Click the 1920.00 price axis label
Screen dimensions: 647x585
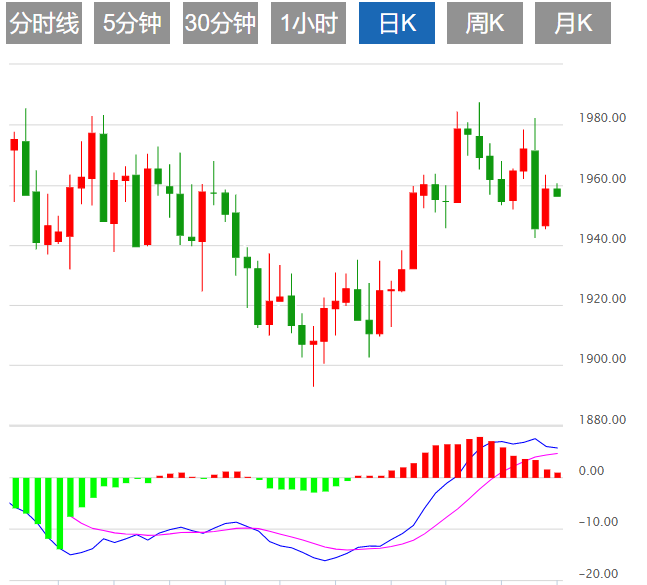[602, 299]
